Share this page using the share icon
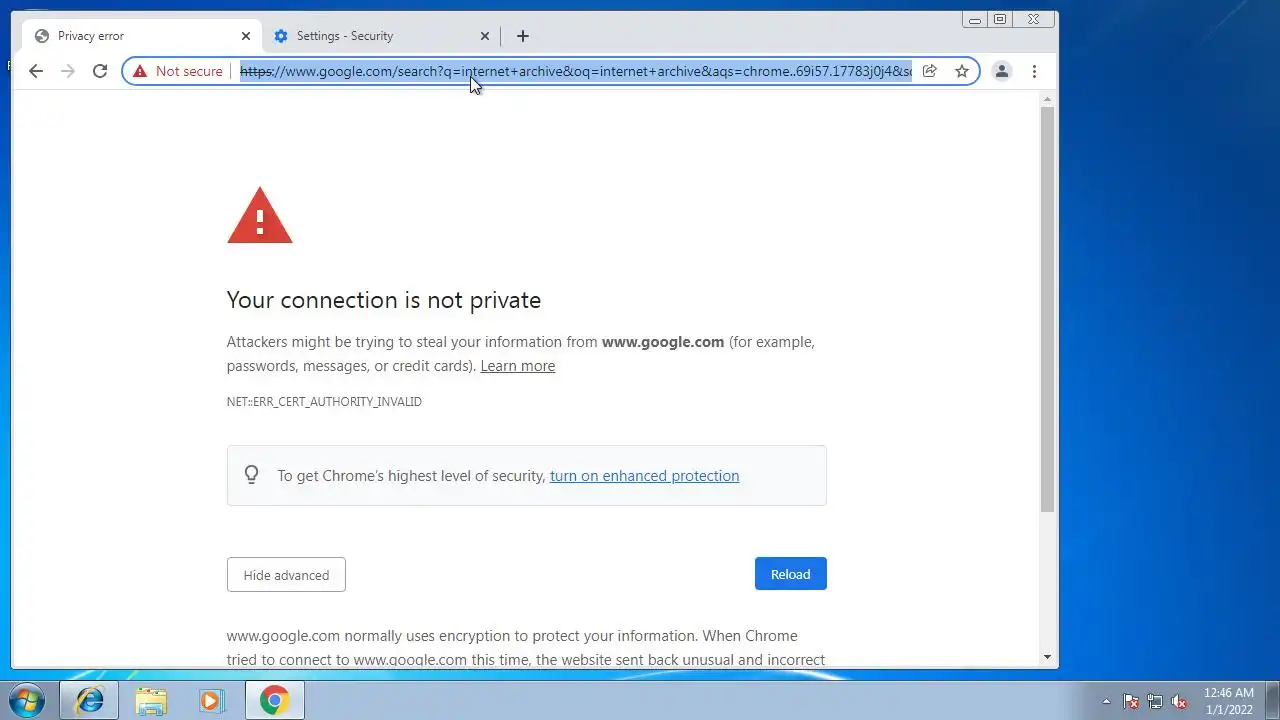 click(x=929, y=71)
